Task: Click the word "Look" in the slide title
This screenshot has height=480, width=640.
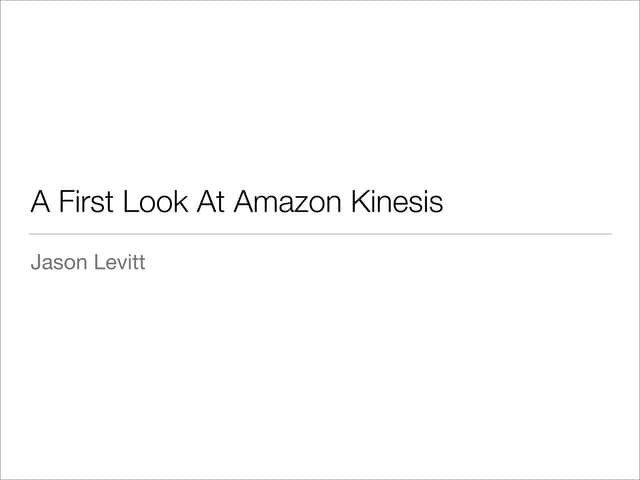Action: (153, 203)
